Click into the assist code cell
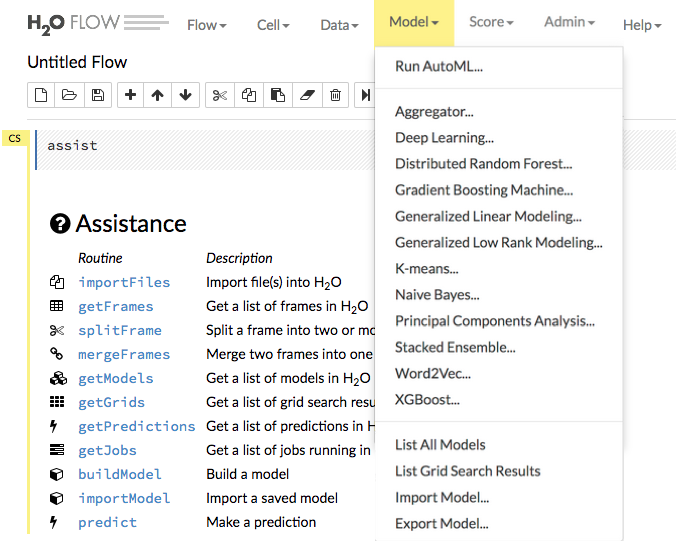This screenshot has width=676, height=544. (x=205, y=150)
